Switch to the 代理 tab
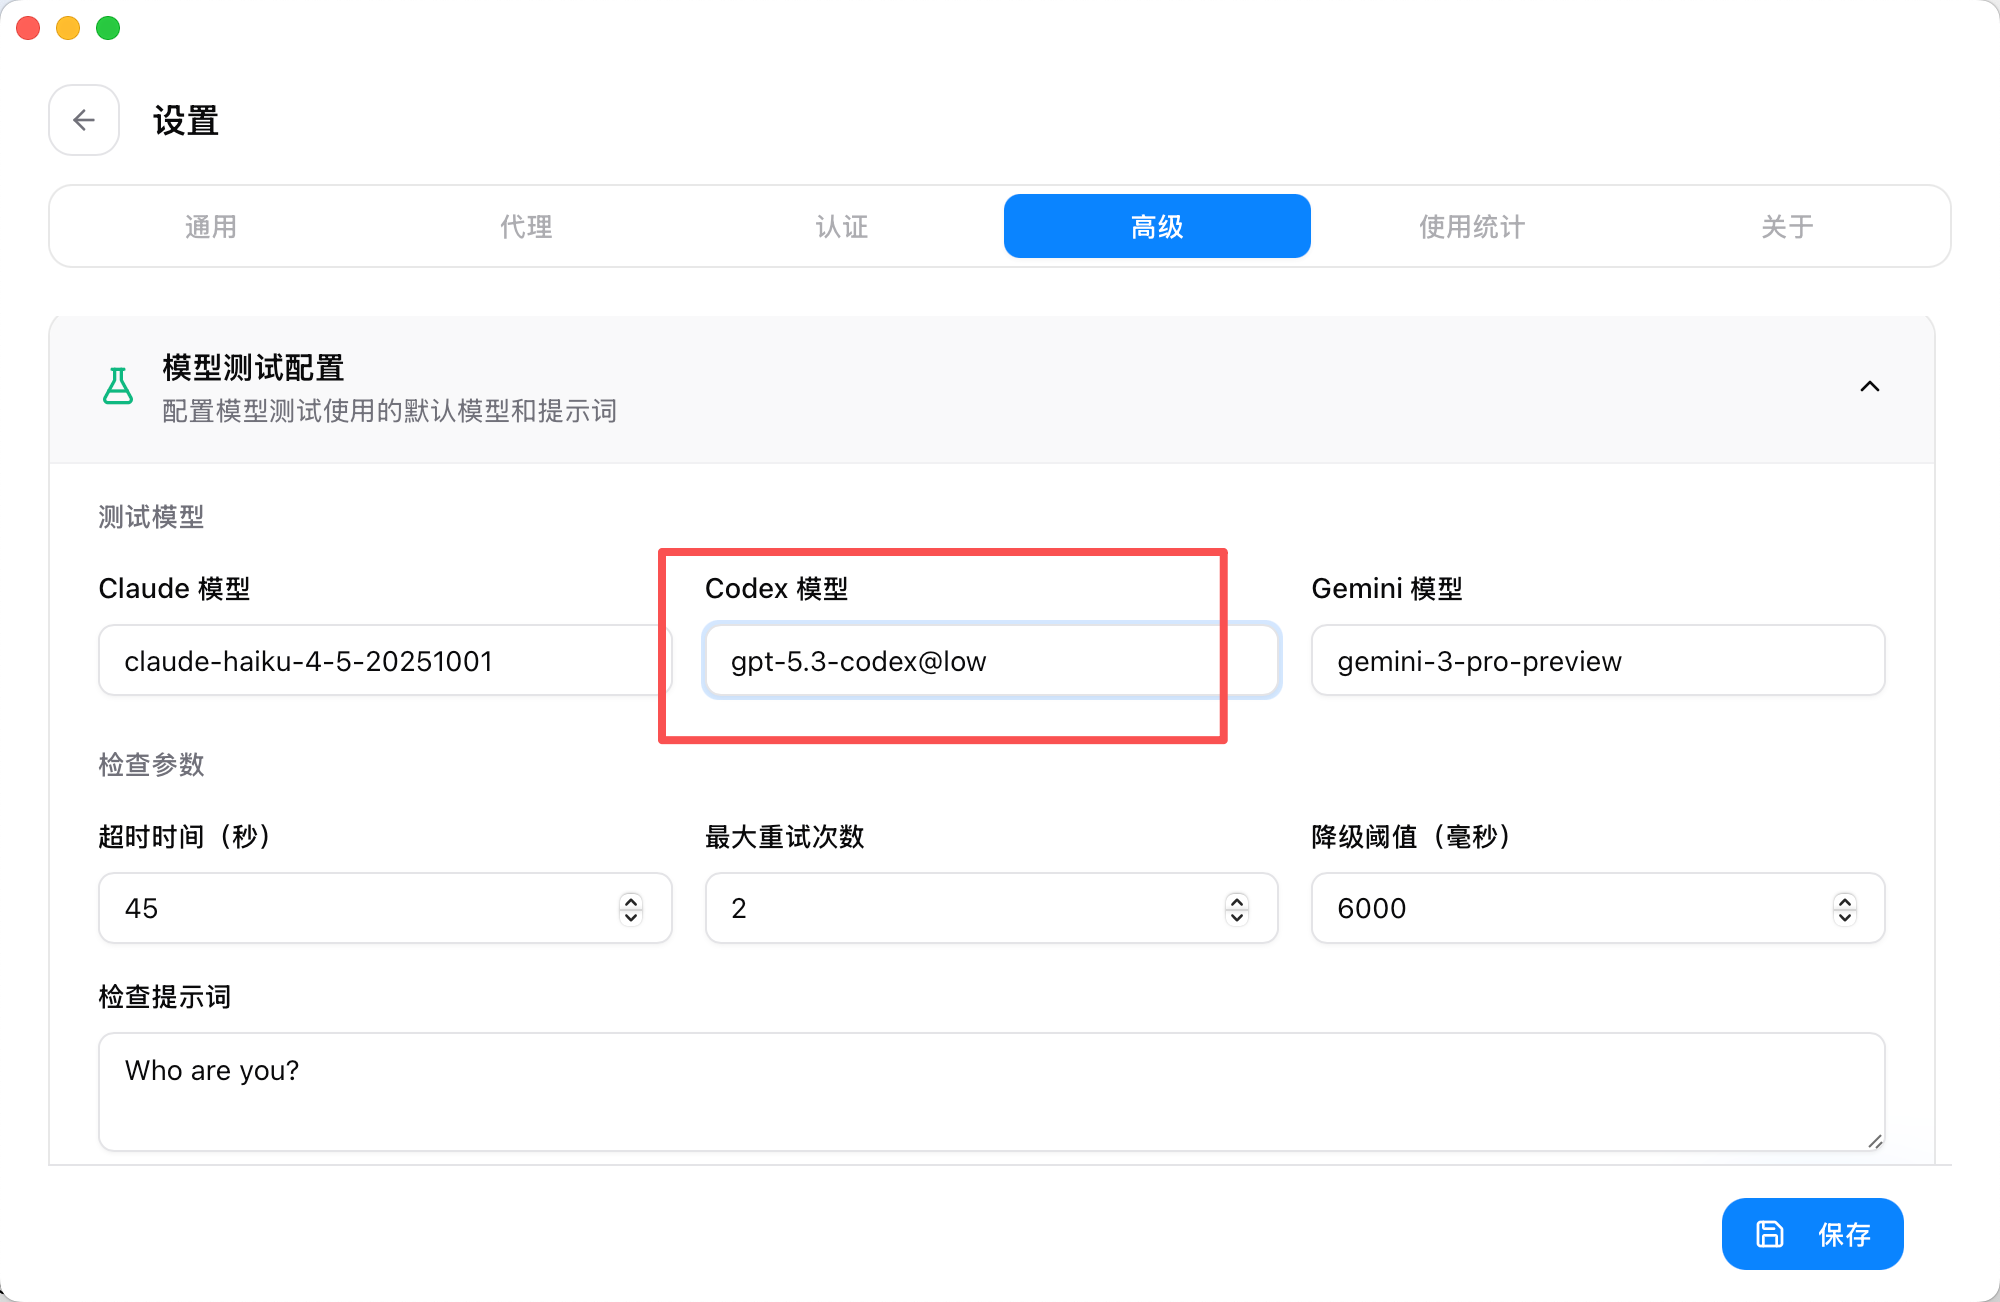2000x1302 pixels. click(526, 226)
